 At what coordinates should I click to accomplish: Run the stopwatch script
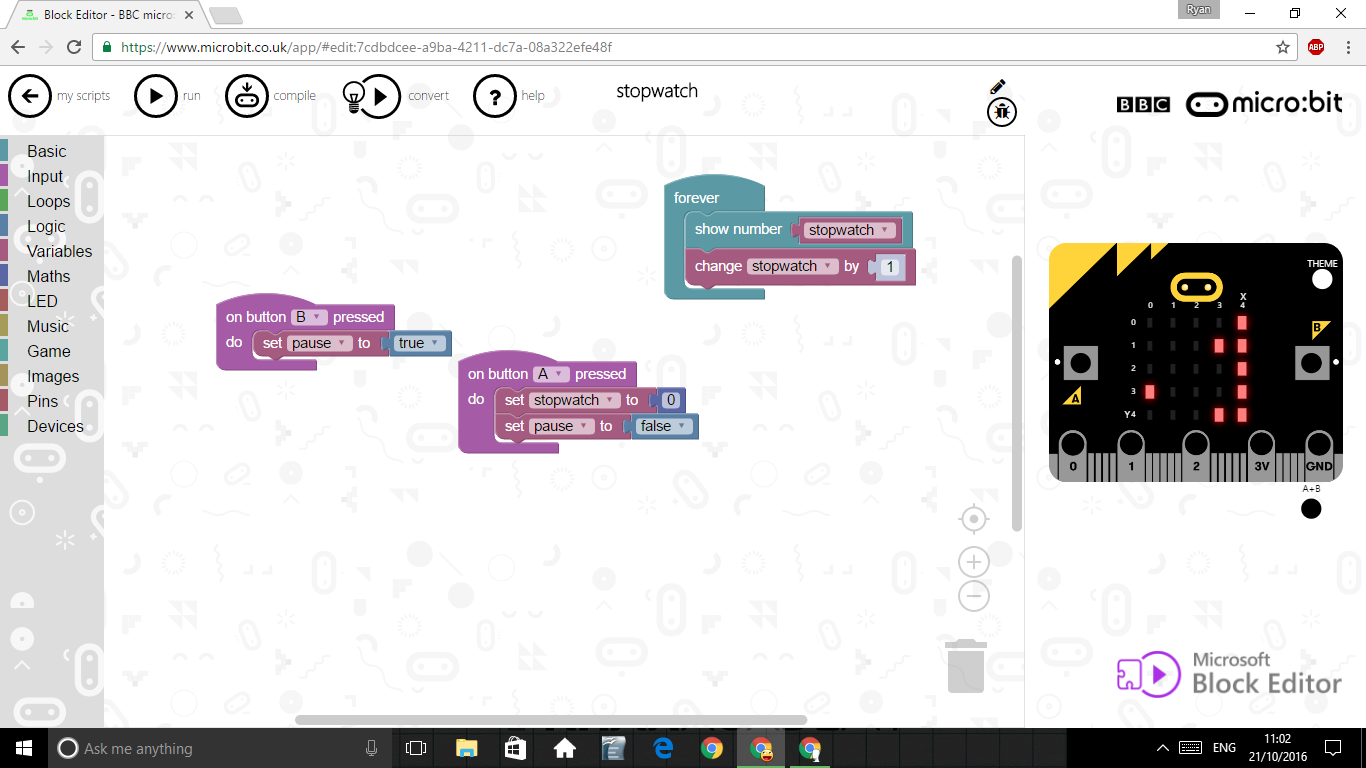pyautogui.click(x=156, y=95)
